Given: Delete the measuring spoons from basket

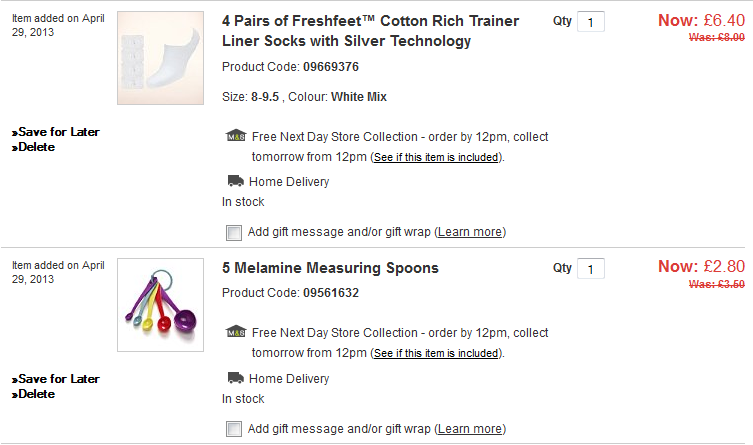Looking at the screenshot, I should tap(36, 394).
